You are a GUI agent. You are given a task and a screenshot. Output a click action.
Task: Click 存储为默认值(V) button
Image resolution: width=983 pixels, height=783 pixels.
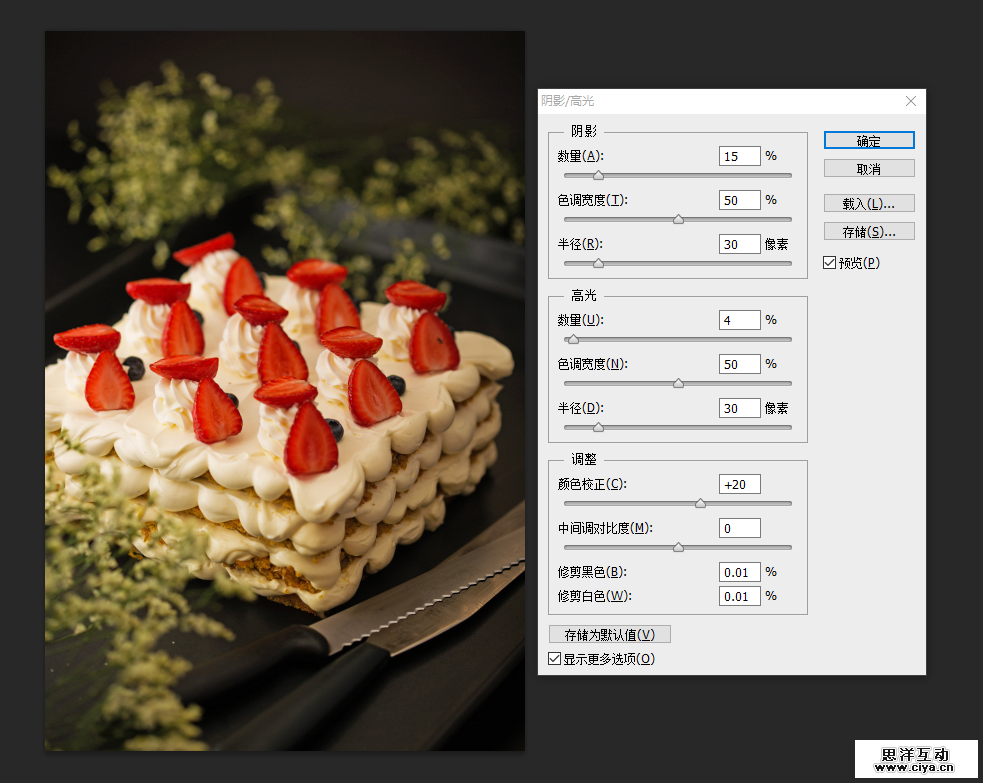click(609, 635)
